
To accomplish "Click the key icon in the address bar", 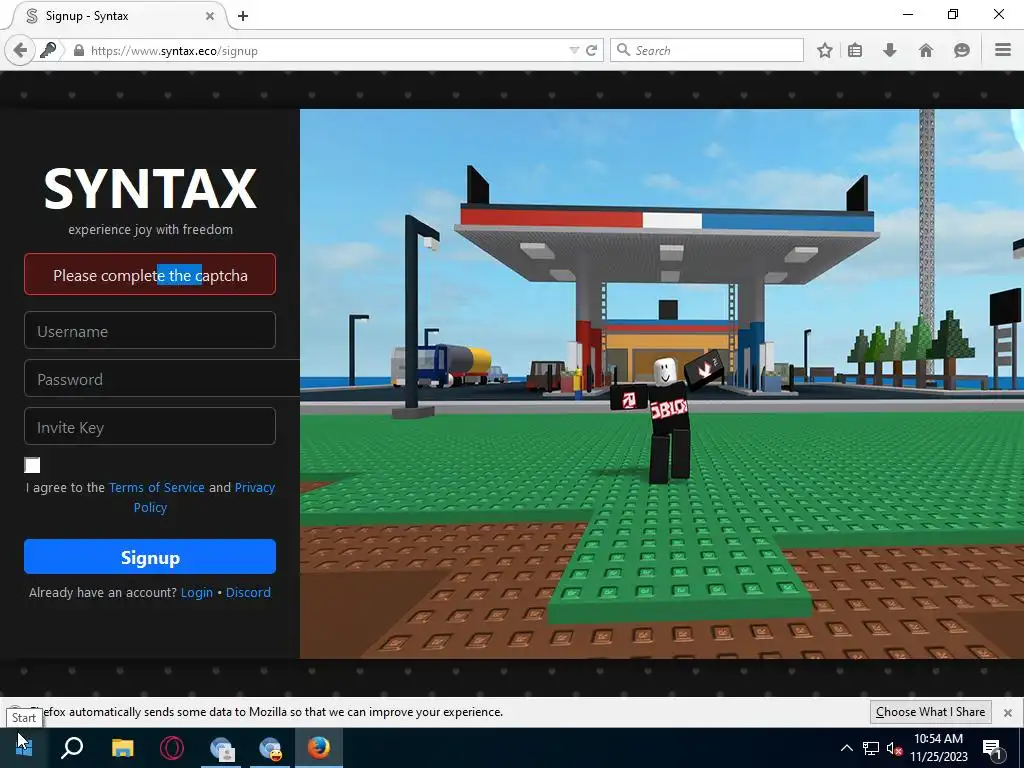I will coord(48,50).
